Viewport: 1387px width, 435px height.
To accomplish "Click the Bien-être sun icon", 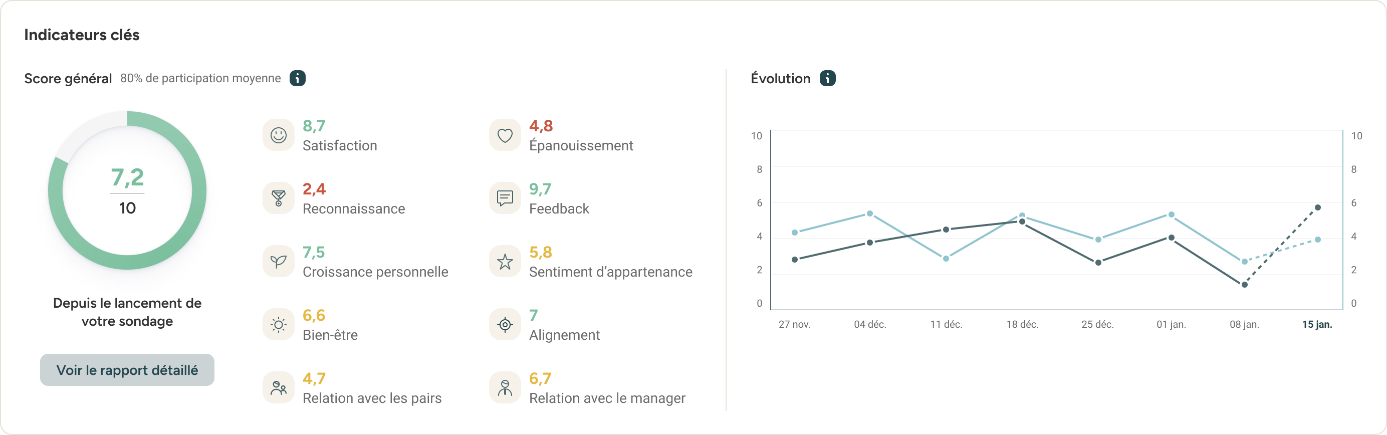I will click(x=278, y=324).
